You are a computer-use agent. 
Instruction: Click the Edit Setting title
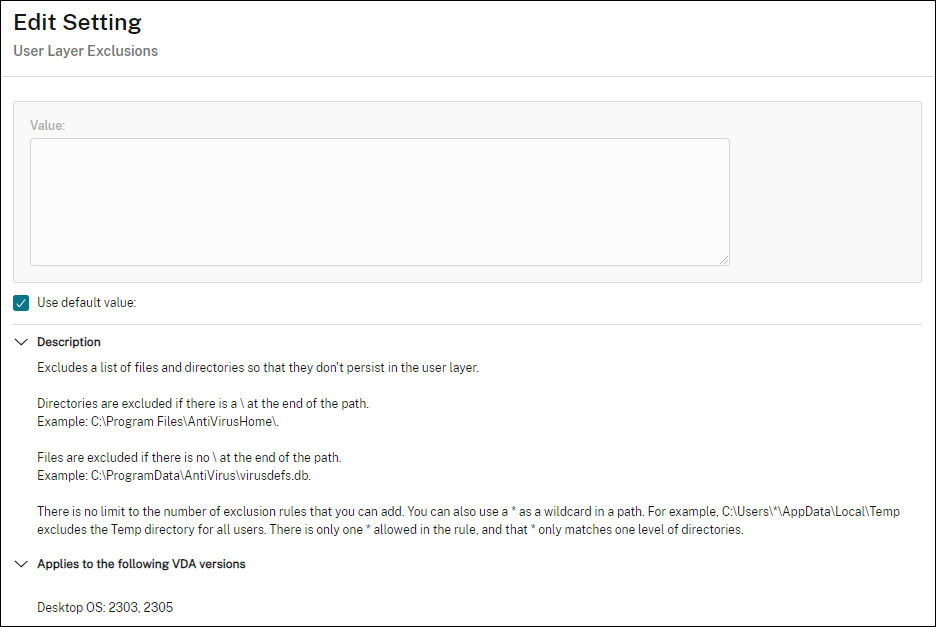click(76, 22)
